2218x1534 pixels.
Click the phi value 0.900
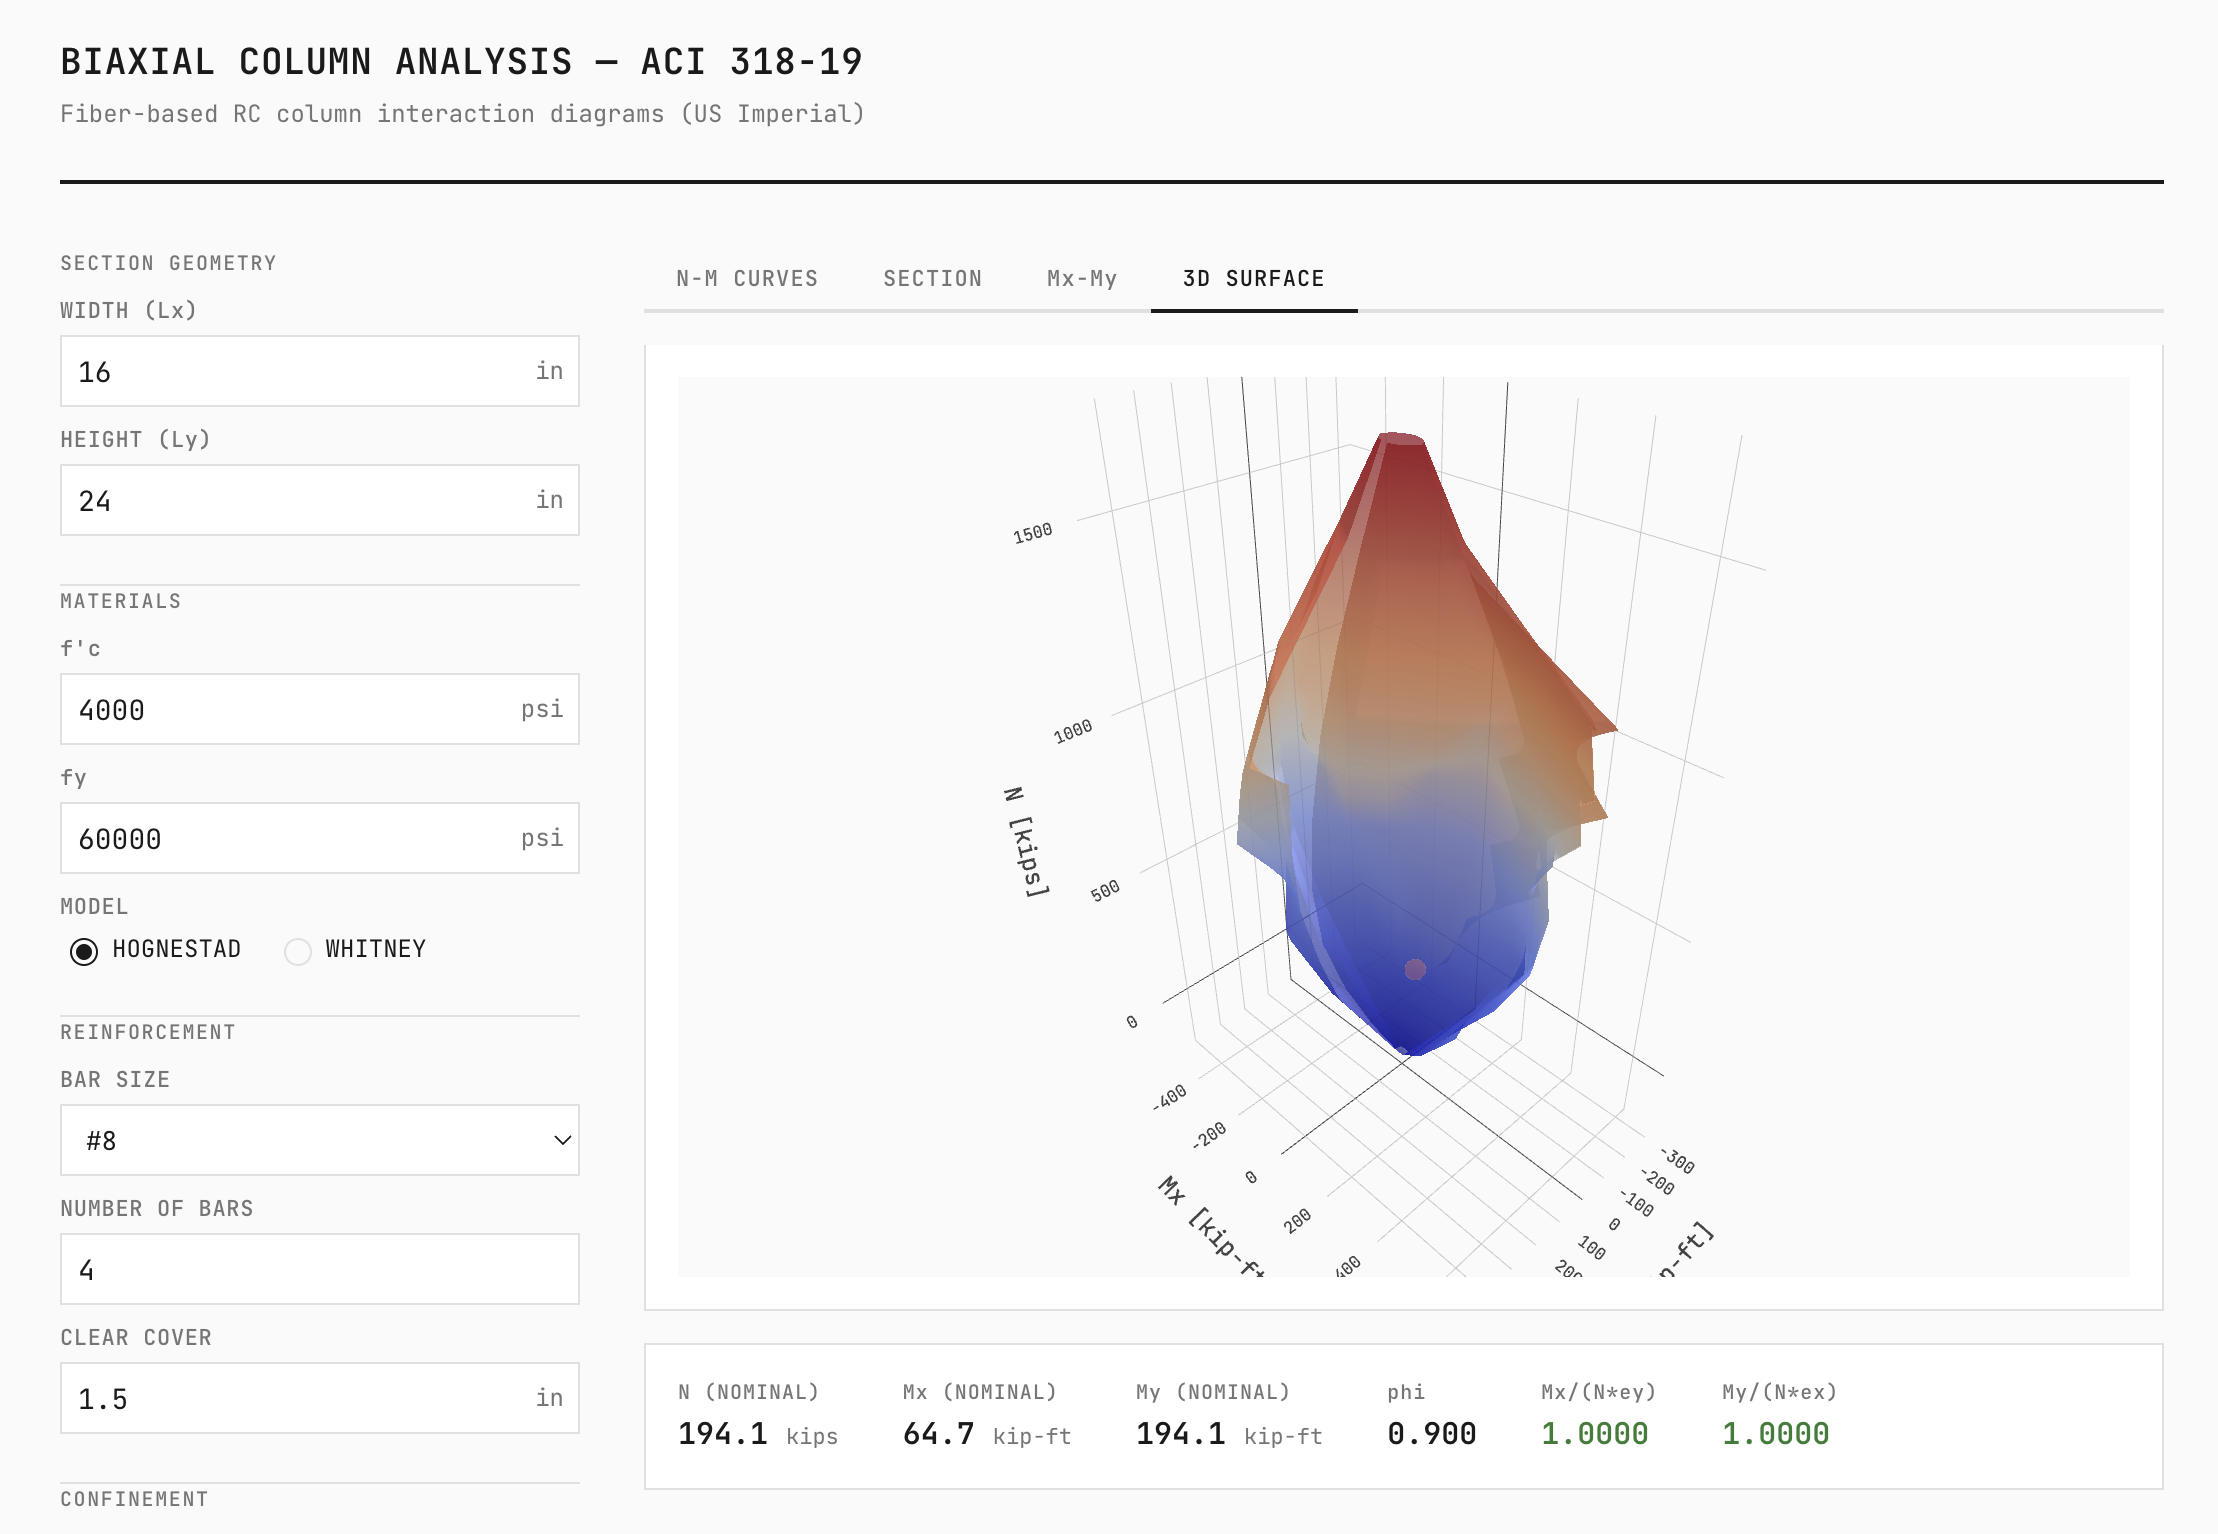[x=1431, y=1434]
